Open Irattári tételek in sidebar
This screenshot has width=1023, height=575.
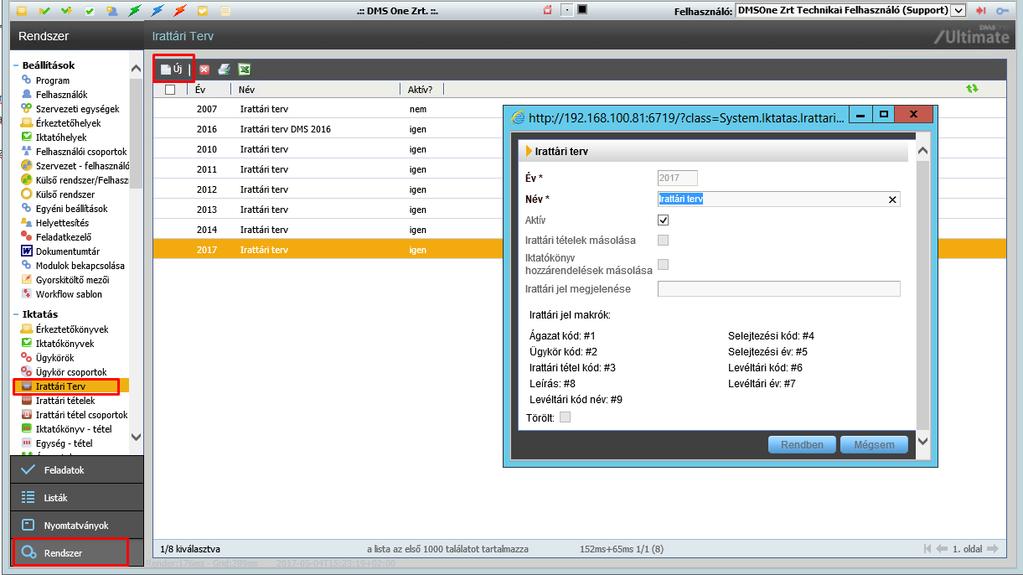(x=65, y=401)
